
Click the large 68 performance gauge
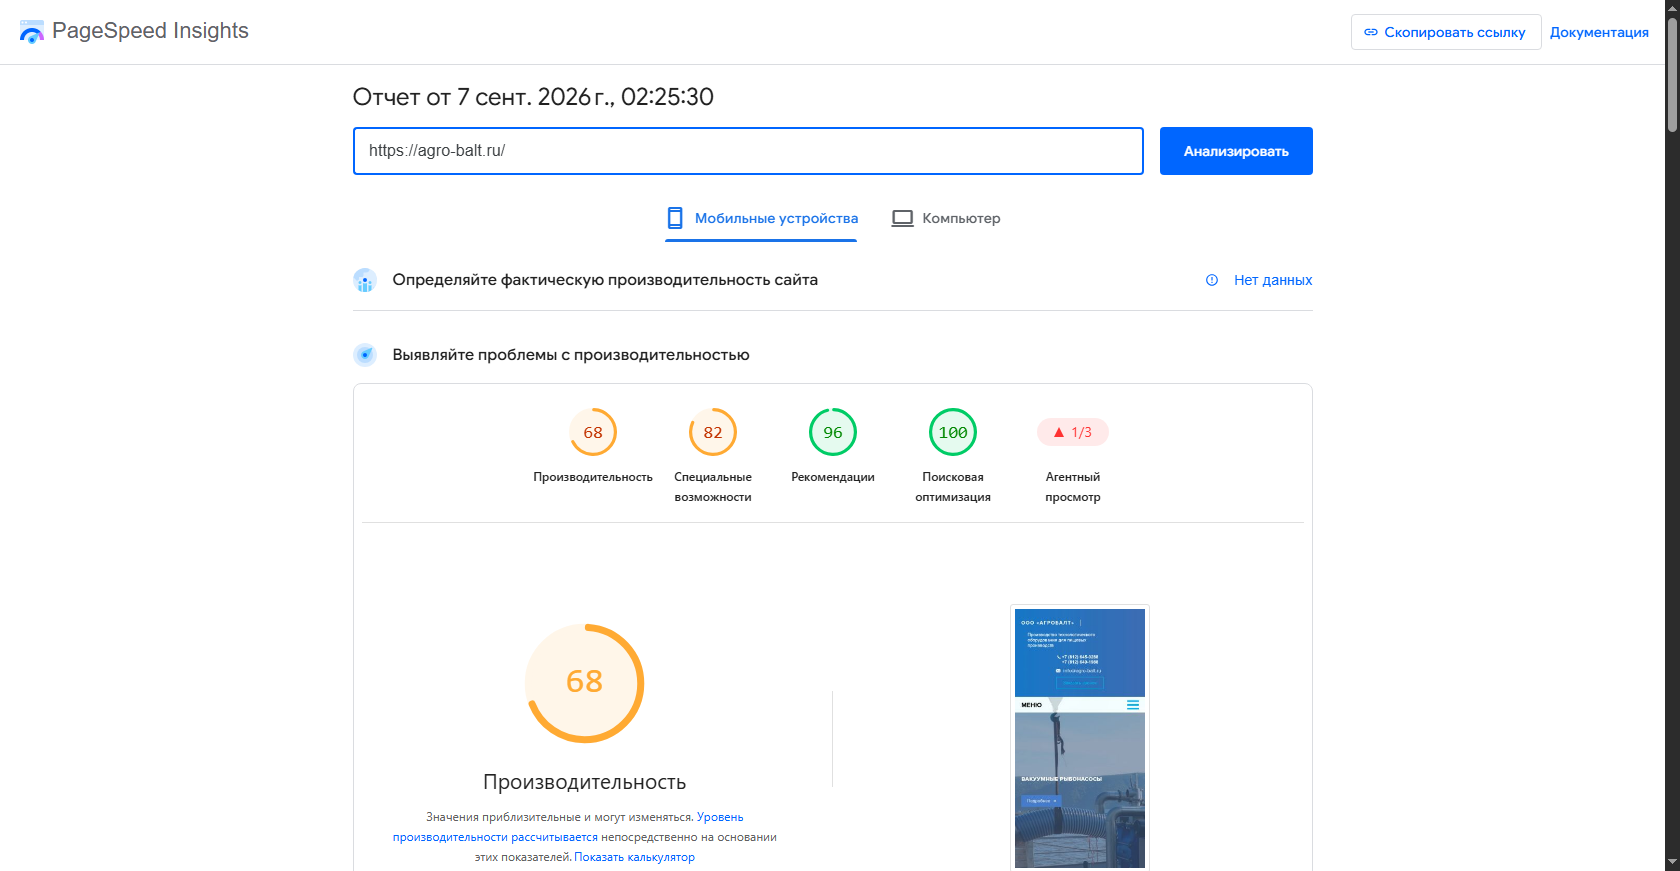click(585, 683)
